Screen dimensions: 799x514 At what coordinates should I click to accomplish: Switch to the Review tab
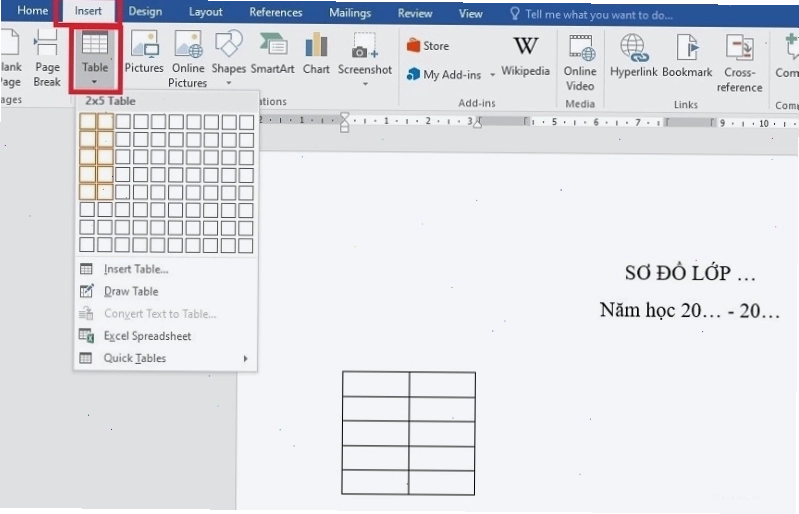tap(415, 13)
